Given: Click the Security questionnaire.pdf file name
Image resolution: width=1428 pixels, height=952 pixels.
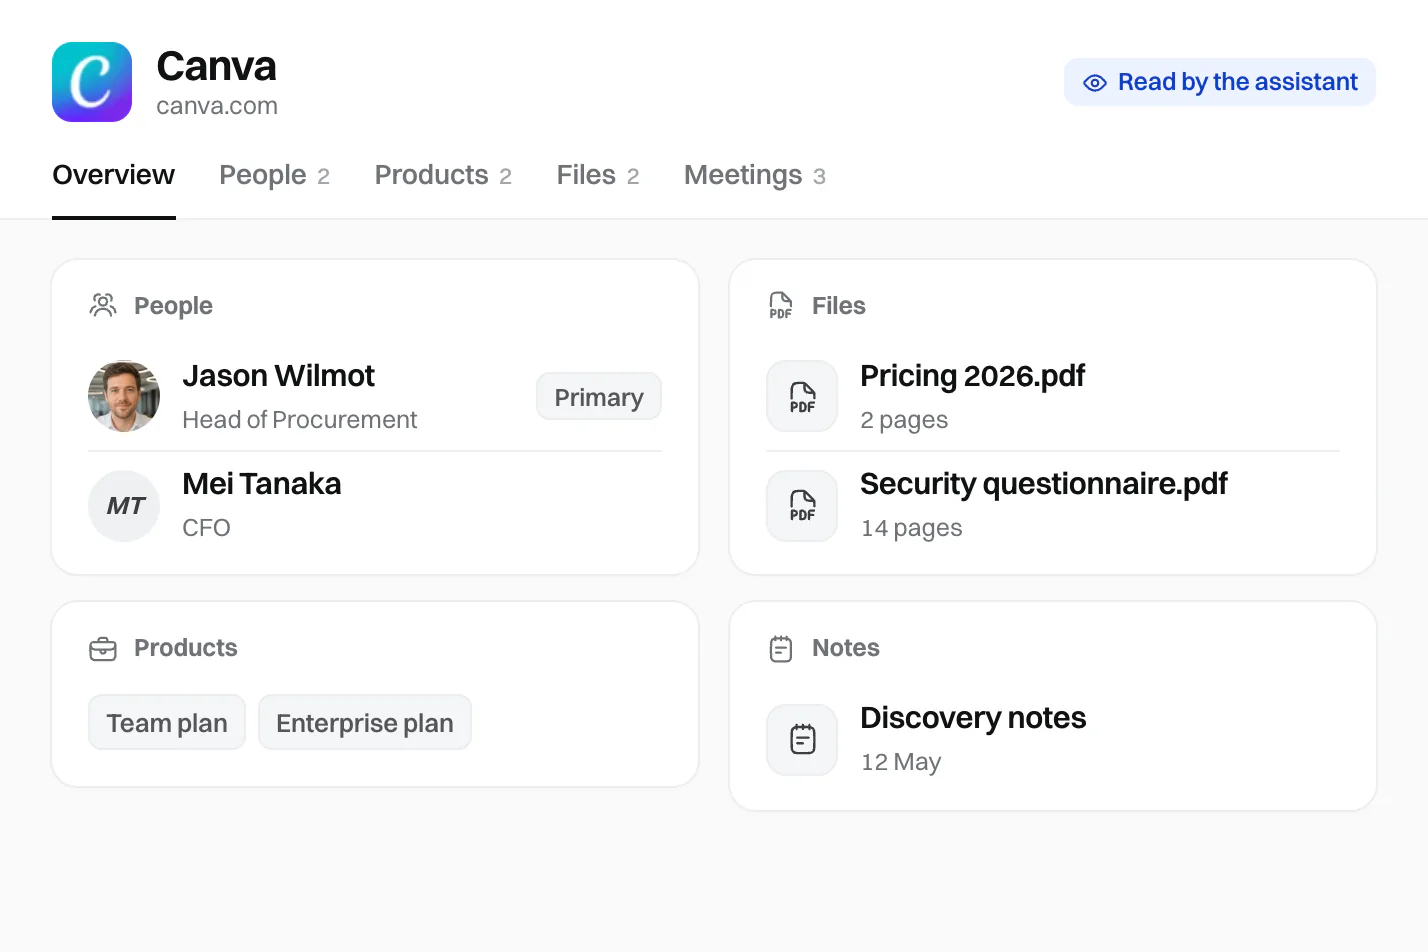Looking at the screenshot, I should pos(1044,484).
